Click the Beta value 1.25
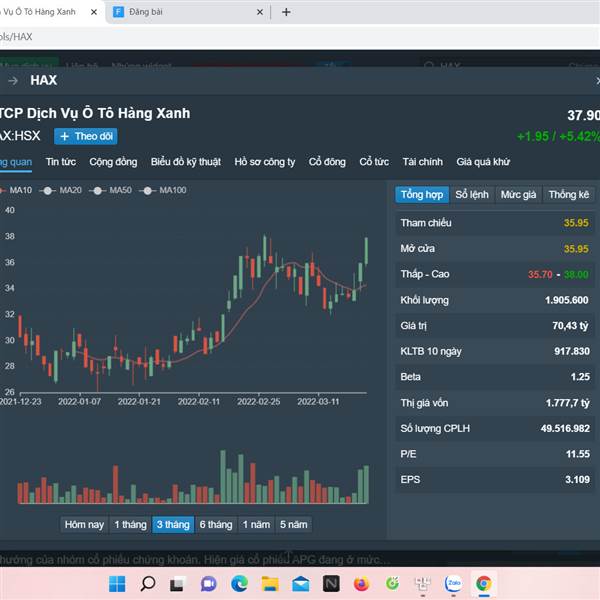 [580, 377]
